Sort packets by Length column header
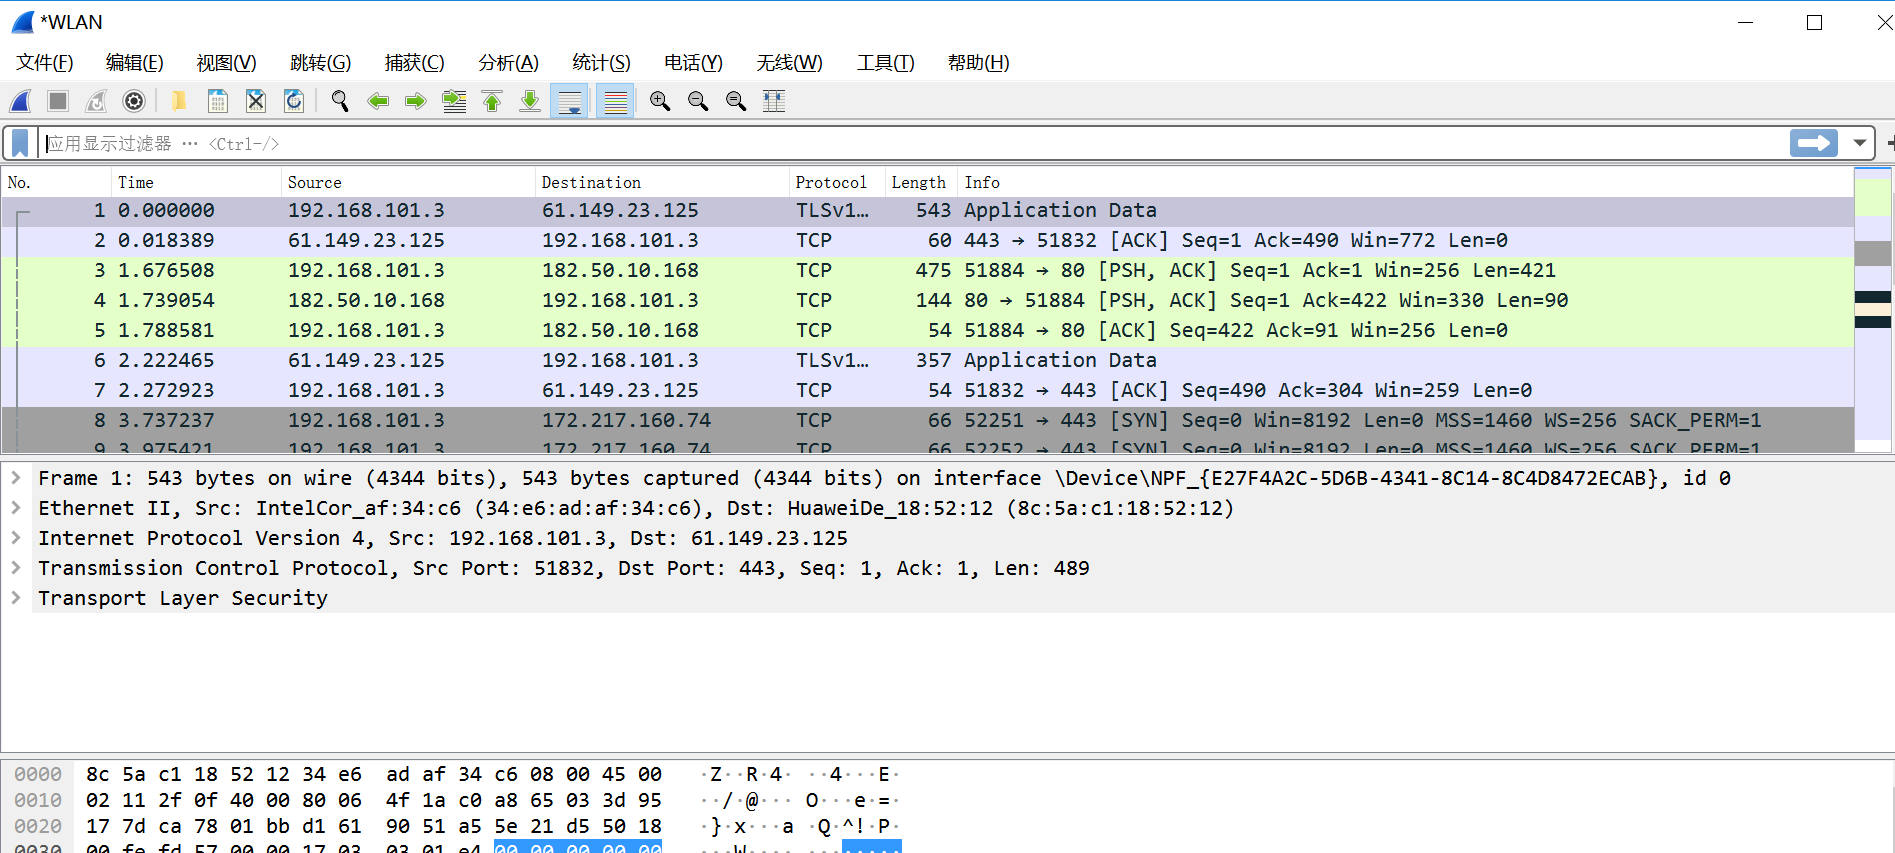 point(921,182)
